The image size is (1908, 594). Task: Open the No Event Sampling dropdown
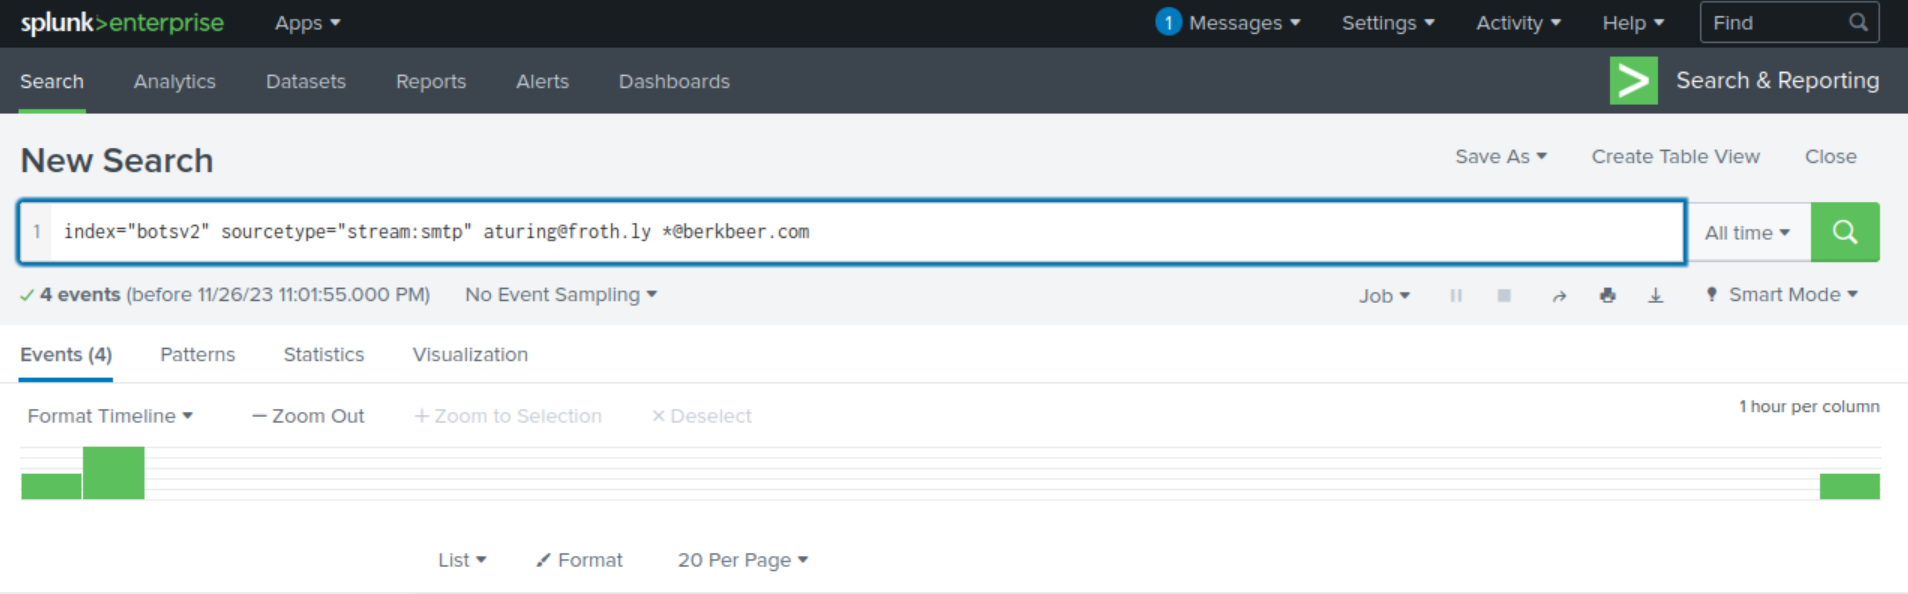561,295
